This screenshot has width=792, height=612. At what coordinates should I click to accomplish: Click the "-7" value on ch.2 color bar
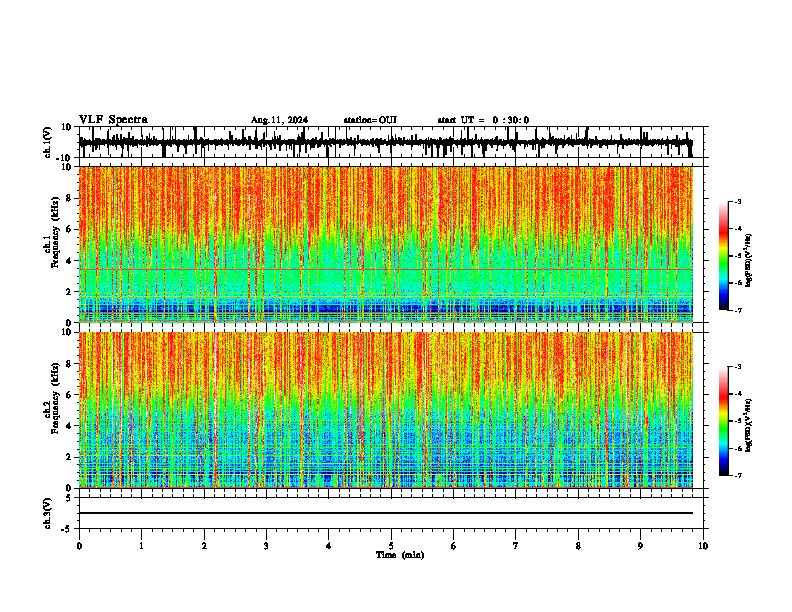[737, 476]
